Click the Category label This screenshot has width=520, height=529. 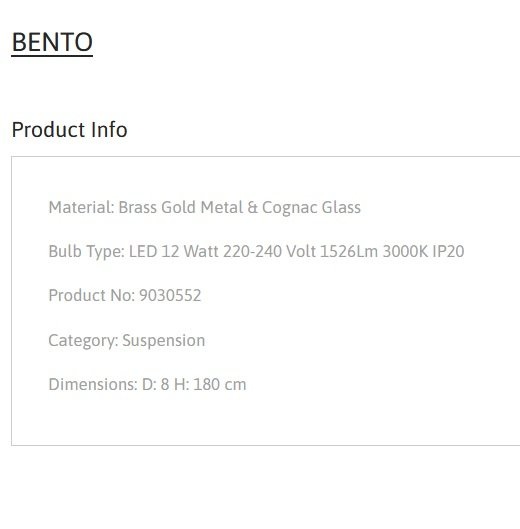(x=83, y=340)
